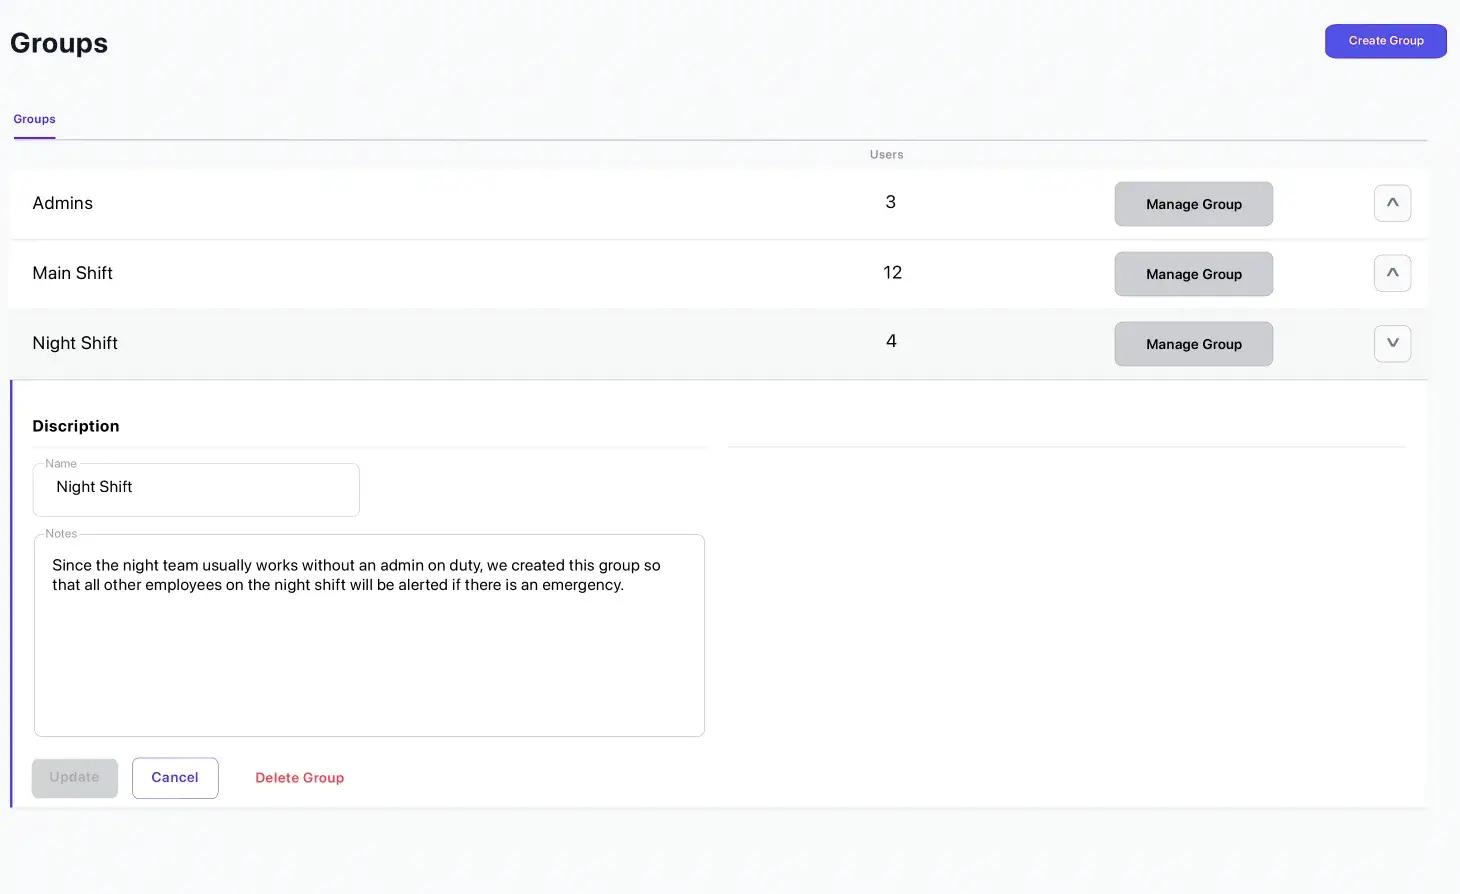Focus the Name input field

[196, 488]
